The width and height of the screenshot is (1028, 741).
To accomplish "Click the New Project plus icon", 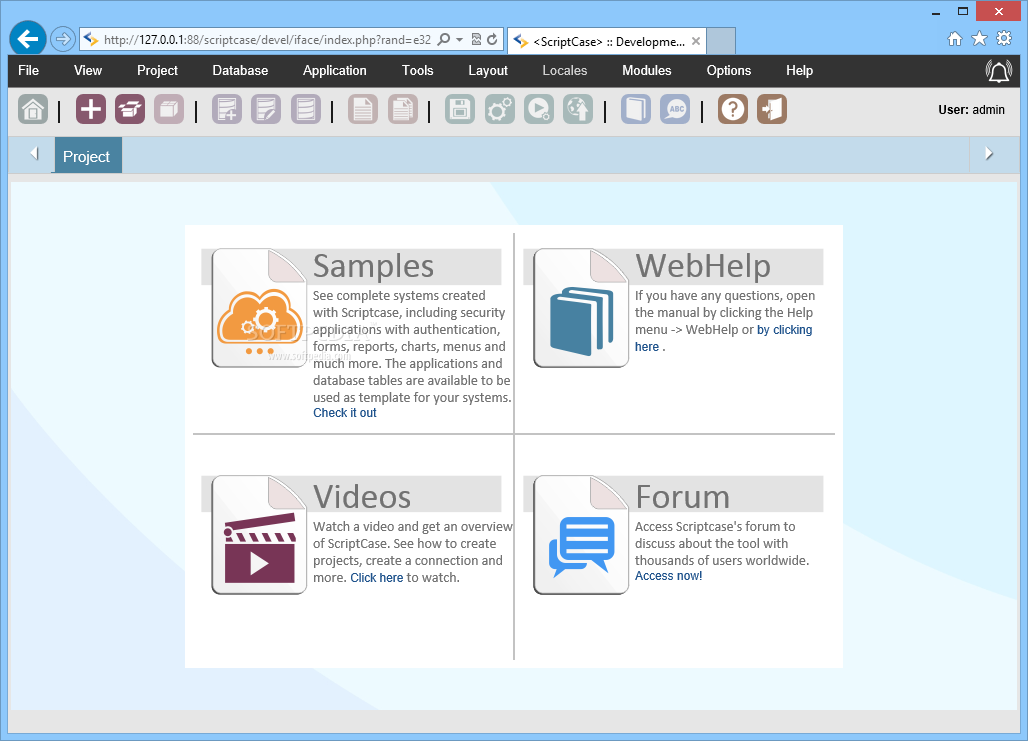I will pyautogui.click(x=90, y=110).
